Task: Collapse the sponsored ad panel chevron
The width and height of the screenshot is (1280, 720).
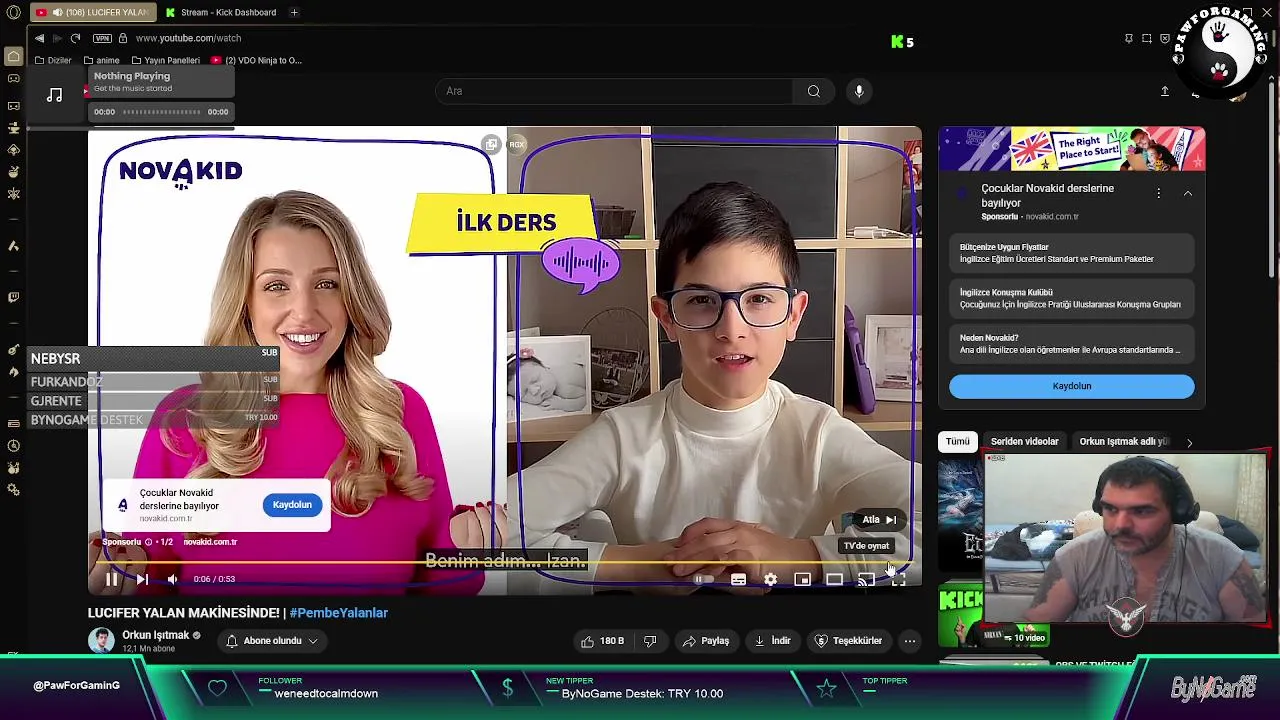Action: (1187, 193)
